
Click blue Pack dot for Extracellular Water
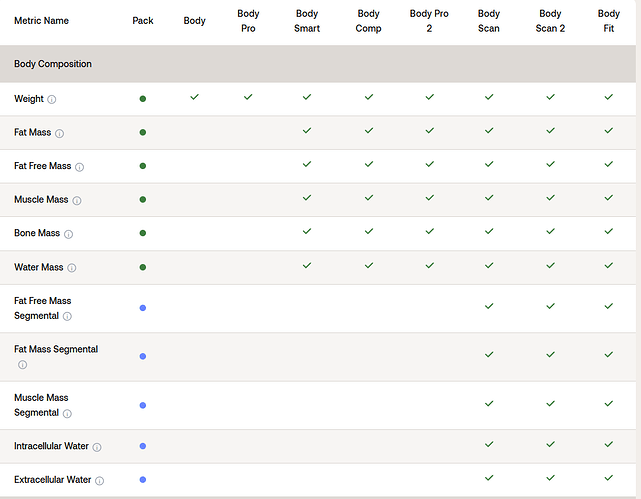click(143, 479)
